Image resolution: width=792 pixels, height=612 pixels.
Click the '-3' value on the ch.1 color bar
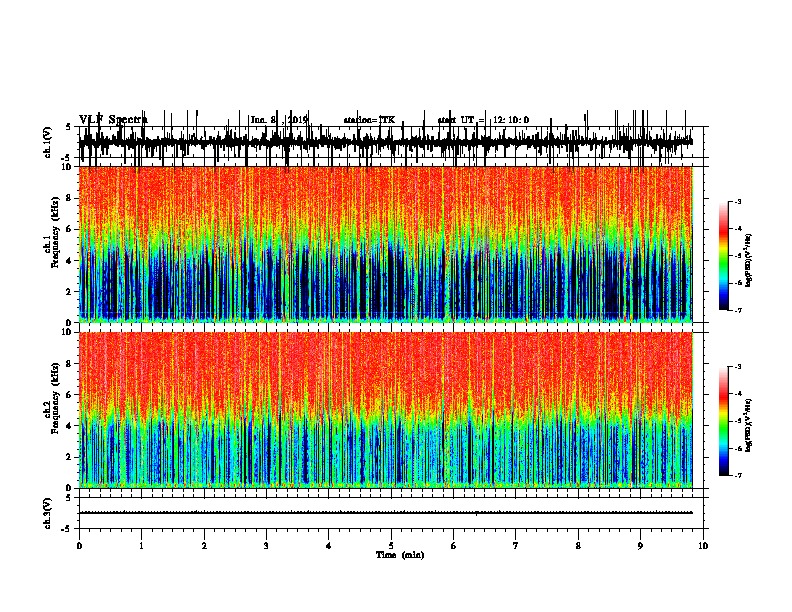(x=737, y=202)
